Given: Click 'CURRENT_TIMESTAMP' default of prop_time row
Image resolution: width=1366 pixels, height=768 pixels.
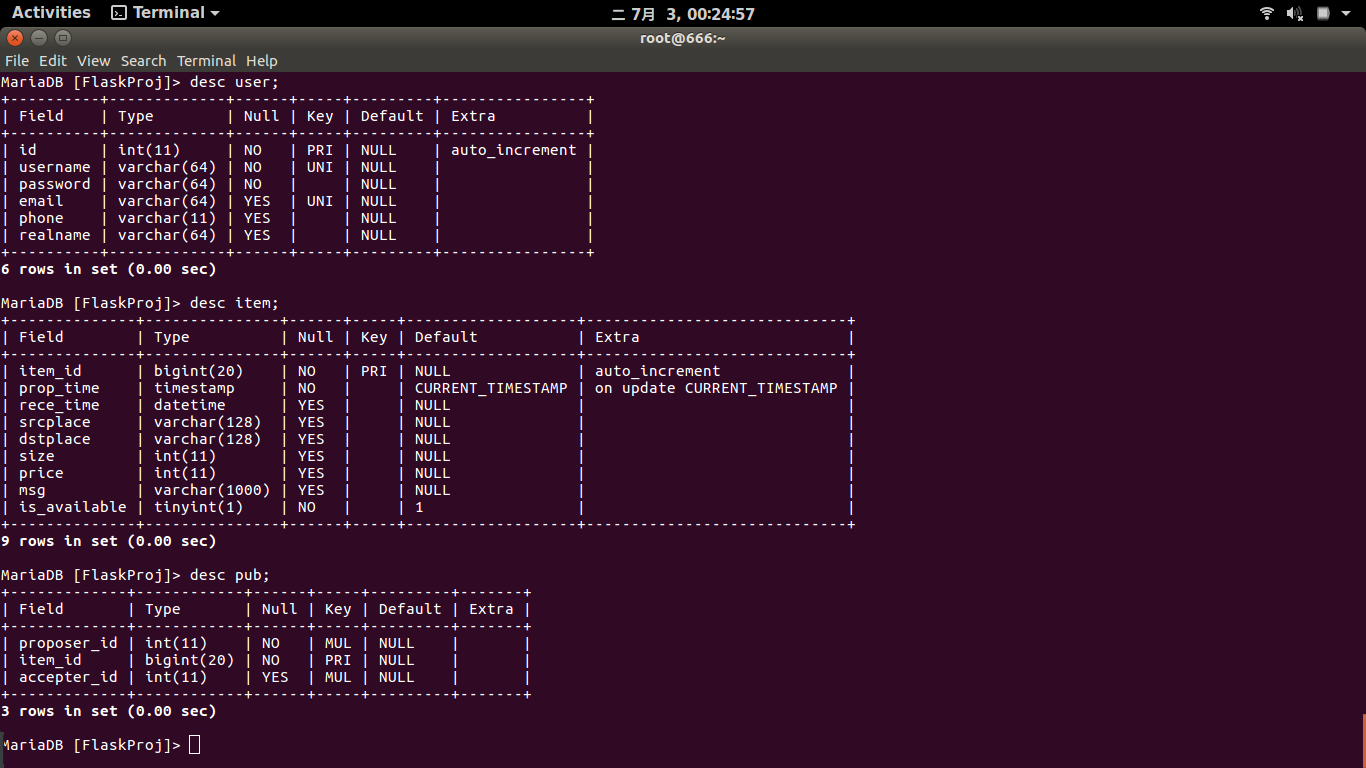Looking at the screenshot, I should pos(491,388).
